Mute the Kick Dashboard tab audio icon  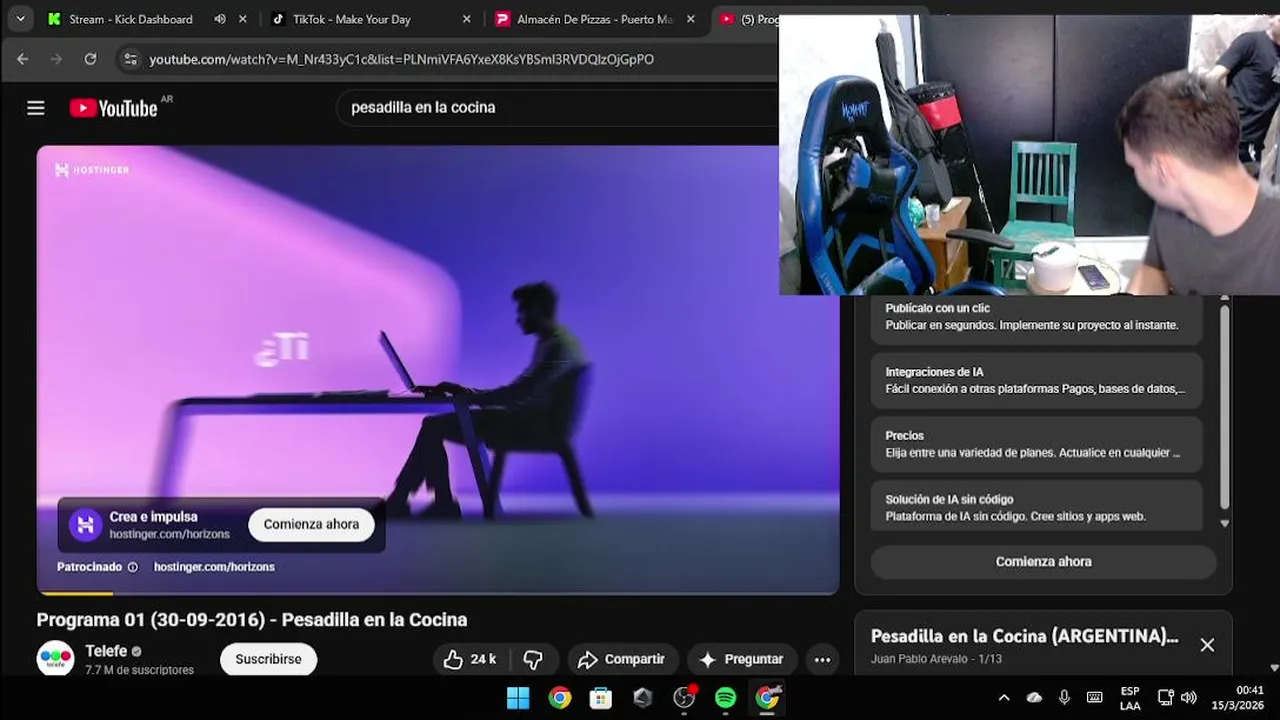tap(220, 19)
